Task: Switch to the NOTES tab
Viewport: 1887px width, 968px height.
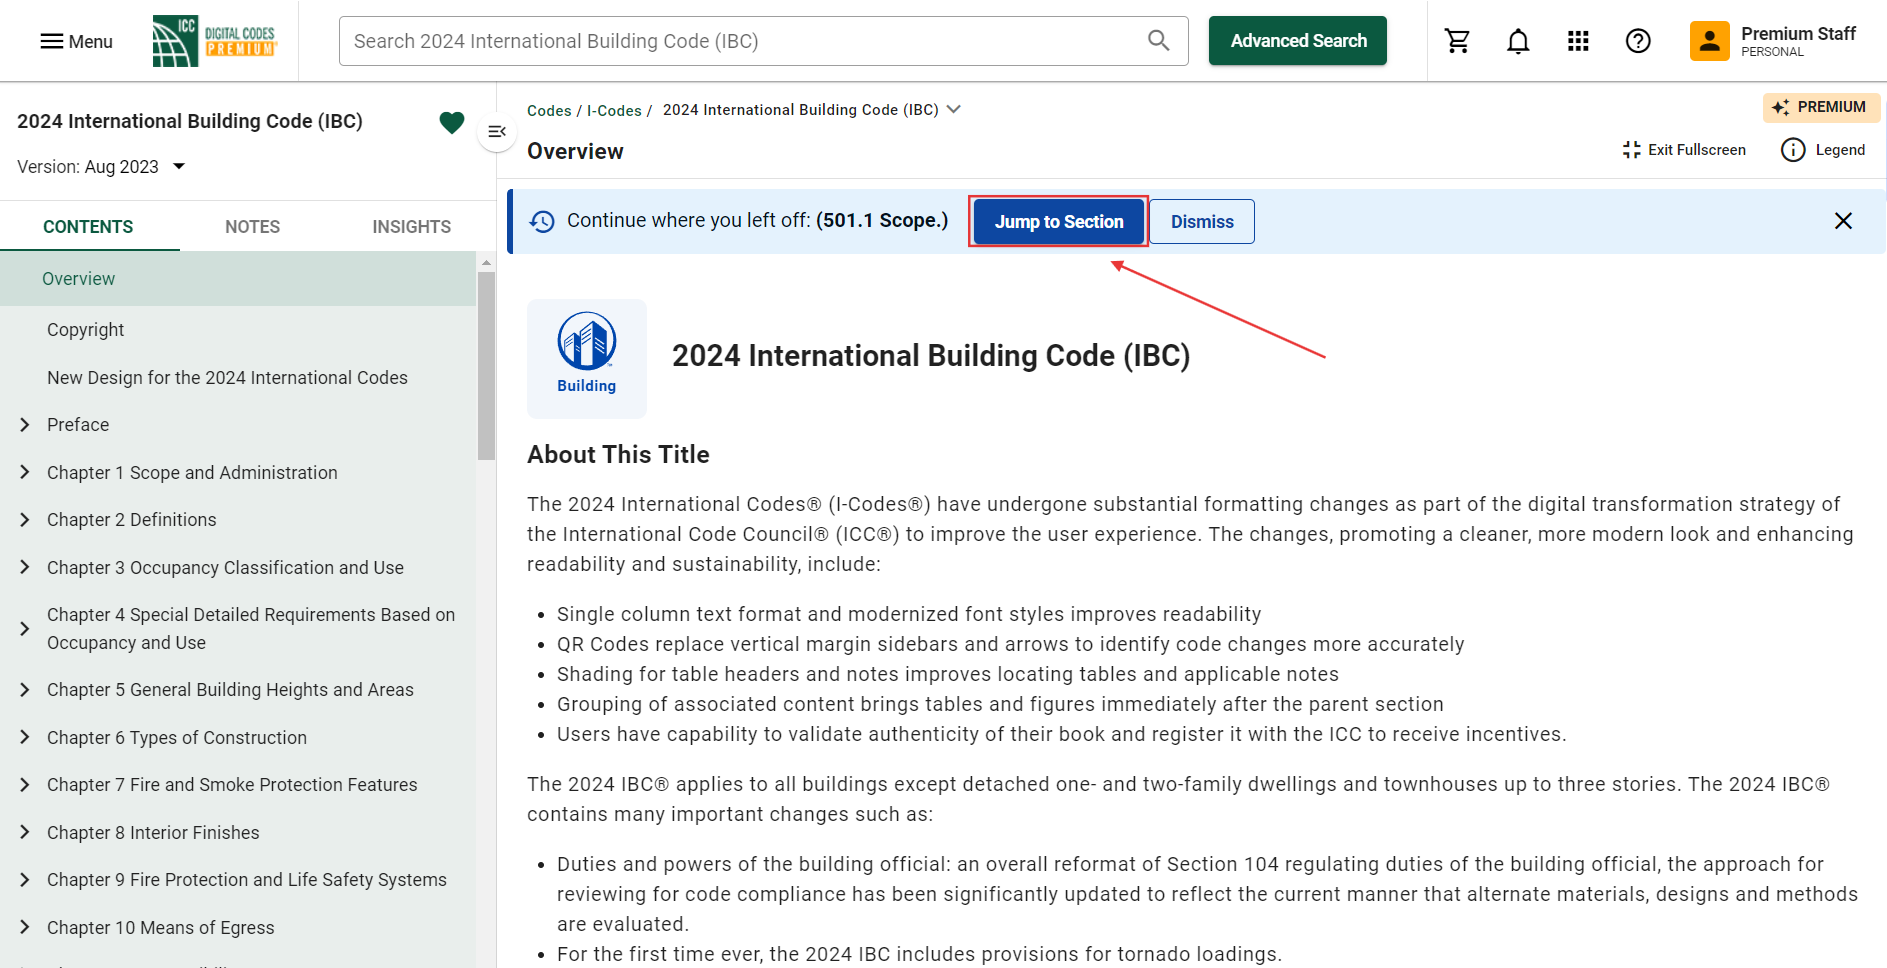Action: click(252, 227)
